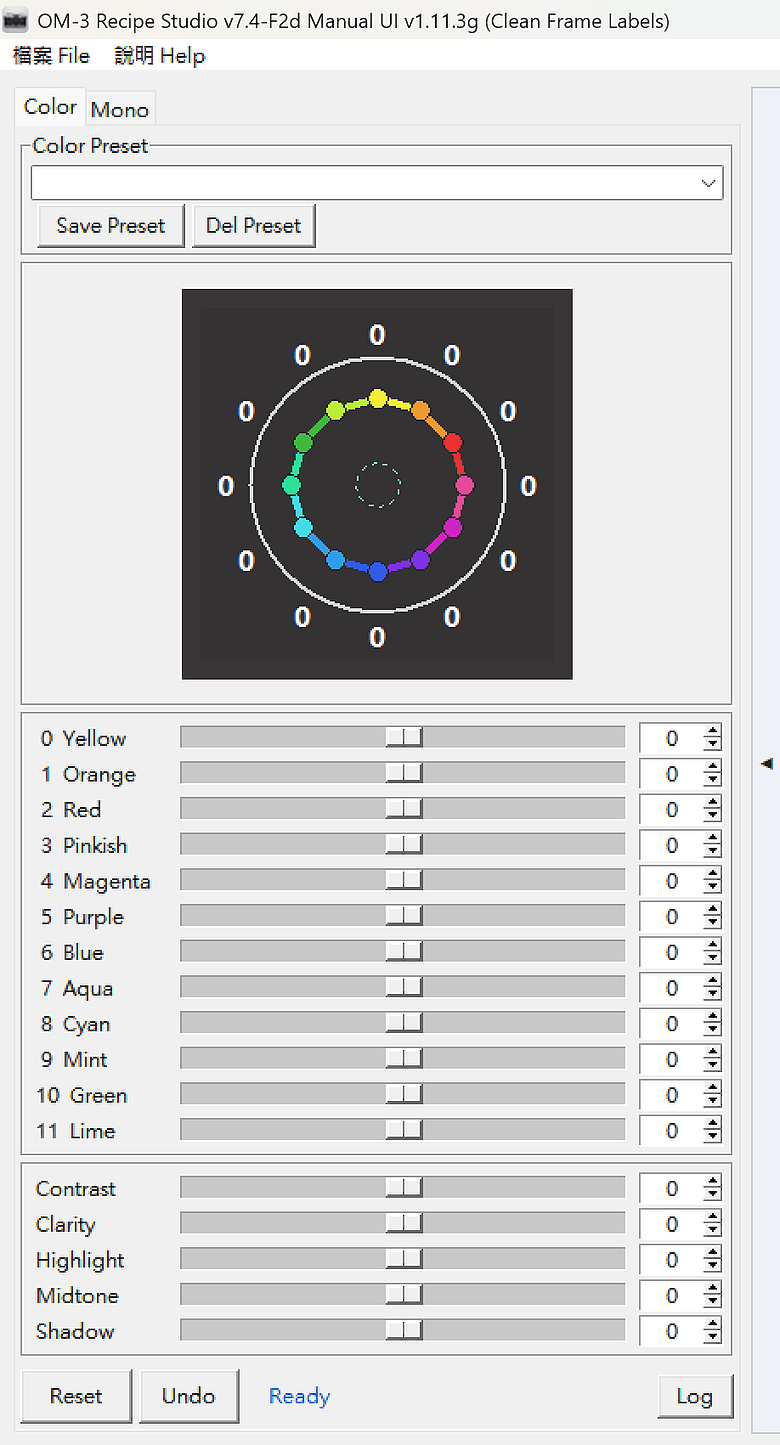The height and width of the screenshot is (1445, 780).
Task: Click the mint dot on color wheel
Action: 291,485
